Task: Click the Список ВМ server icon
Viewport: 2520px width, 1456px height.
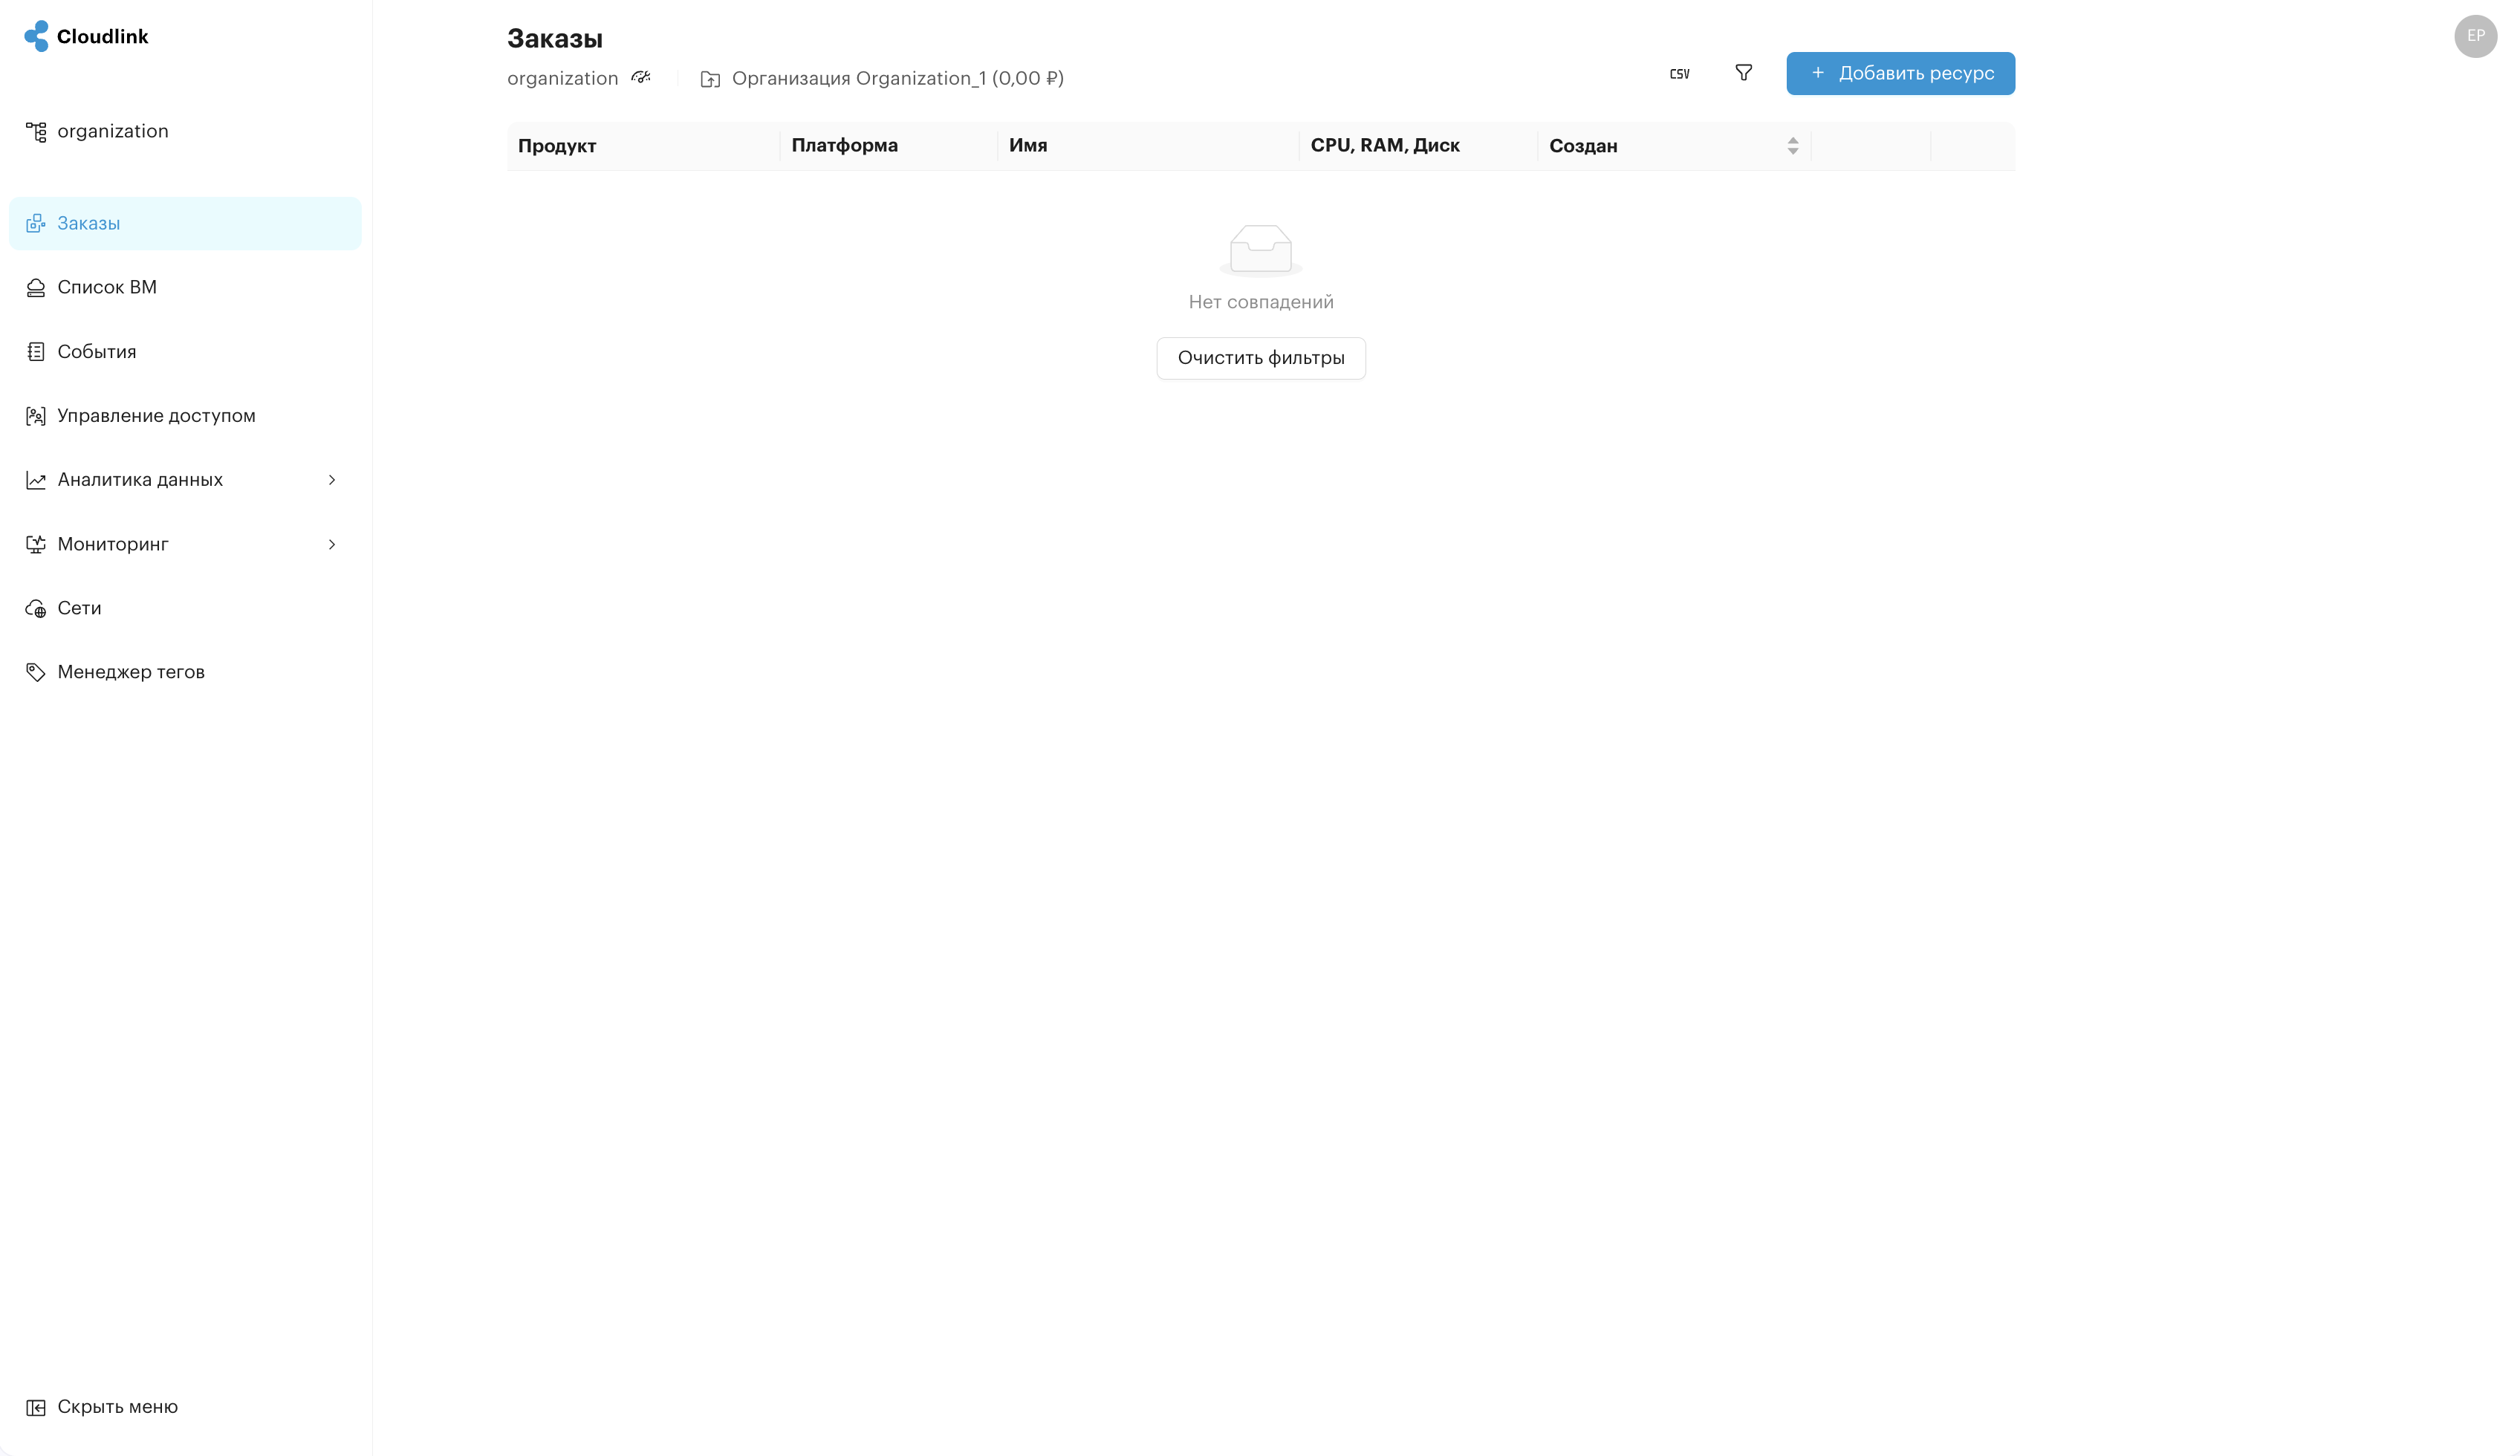Action: click(x=36, y=288)
